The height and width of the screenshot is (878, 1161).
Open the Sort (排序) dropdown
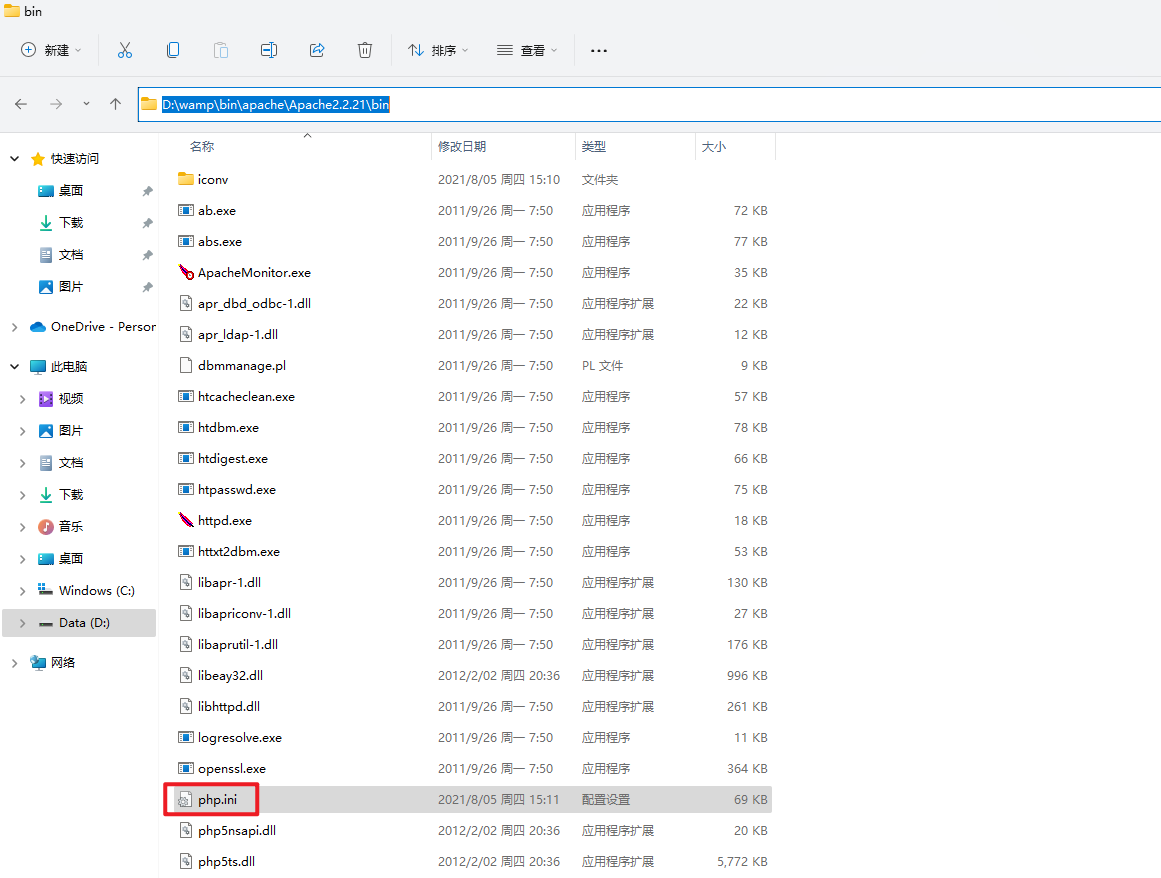pyautogui.click(x=438, y=50)
